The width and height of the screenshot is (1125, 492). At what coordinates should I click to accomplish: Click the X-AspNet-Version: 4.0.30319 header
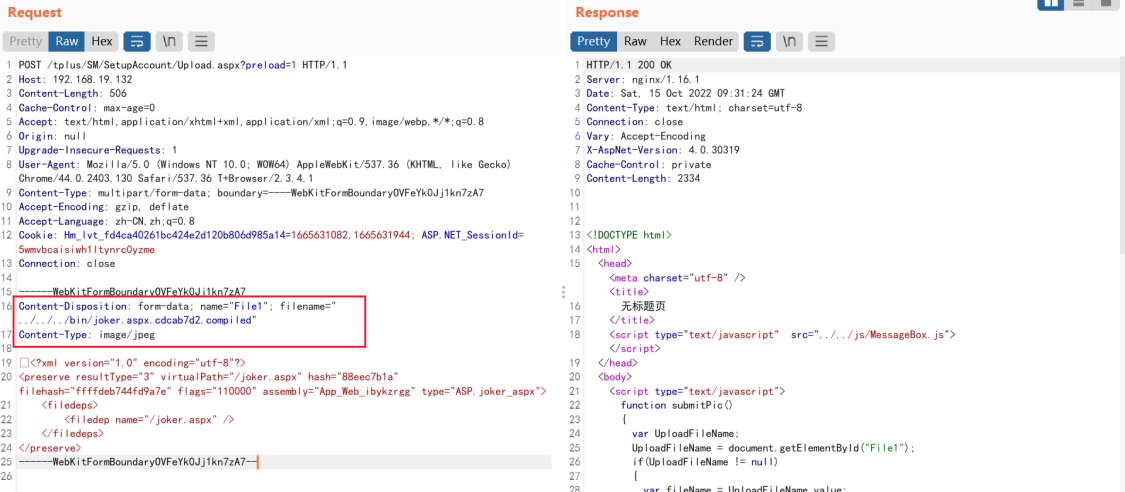click(663, 151)
